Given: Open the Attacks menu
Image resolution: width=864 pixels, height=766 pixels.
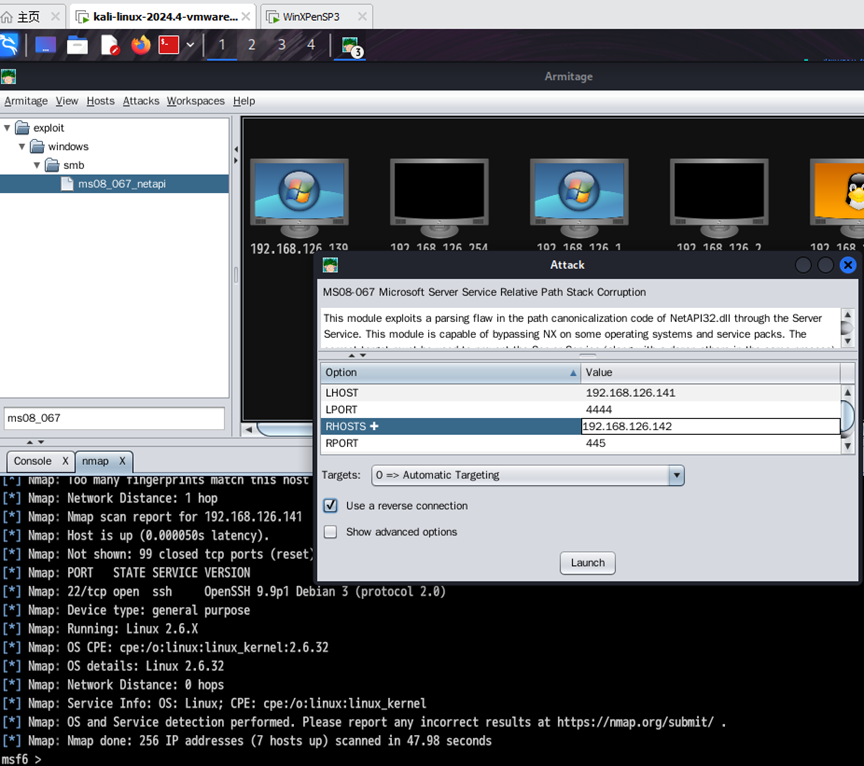Looking at the screenshot, I should [x=141, y=101].
